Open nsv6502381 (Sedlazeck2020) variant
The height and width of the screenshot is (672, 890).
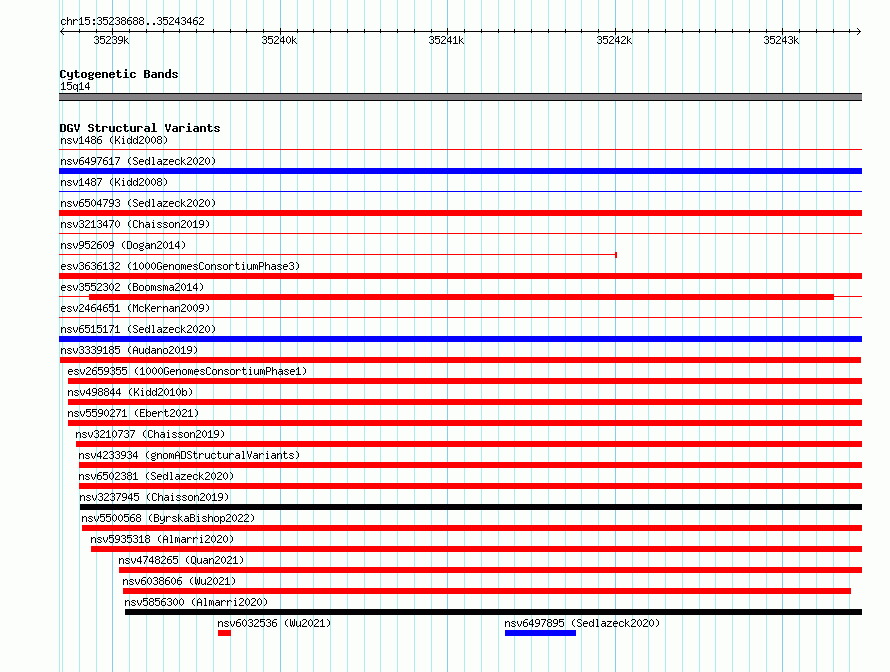tap(156, 476)
